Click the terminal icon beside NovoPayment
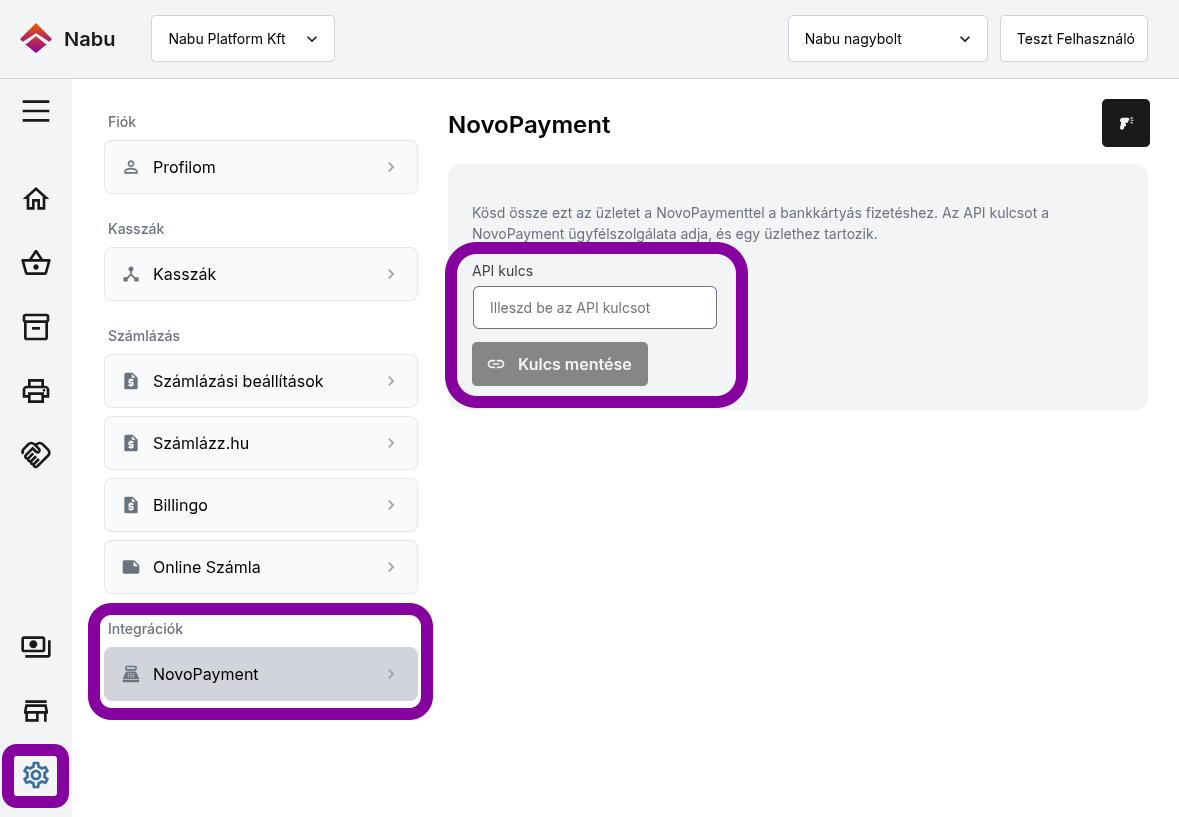1179x817 pixels. tap(131, 674)
